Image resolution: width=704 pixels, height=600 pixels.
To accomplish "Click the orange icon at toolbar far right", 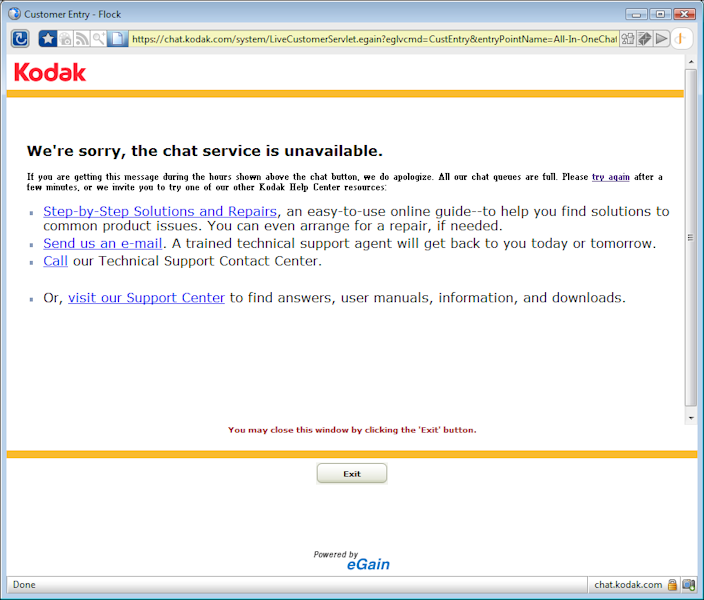I will tap(682, 39).
